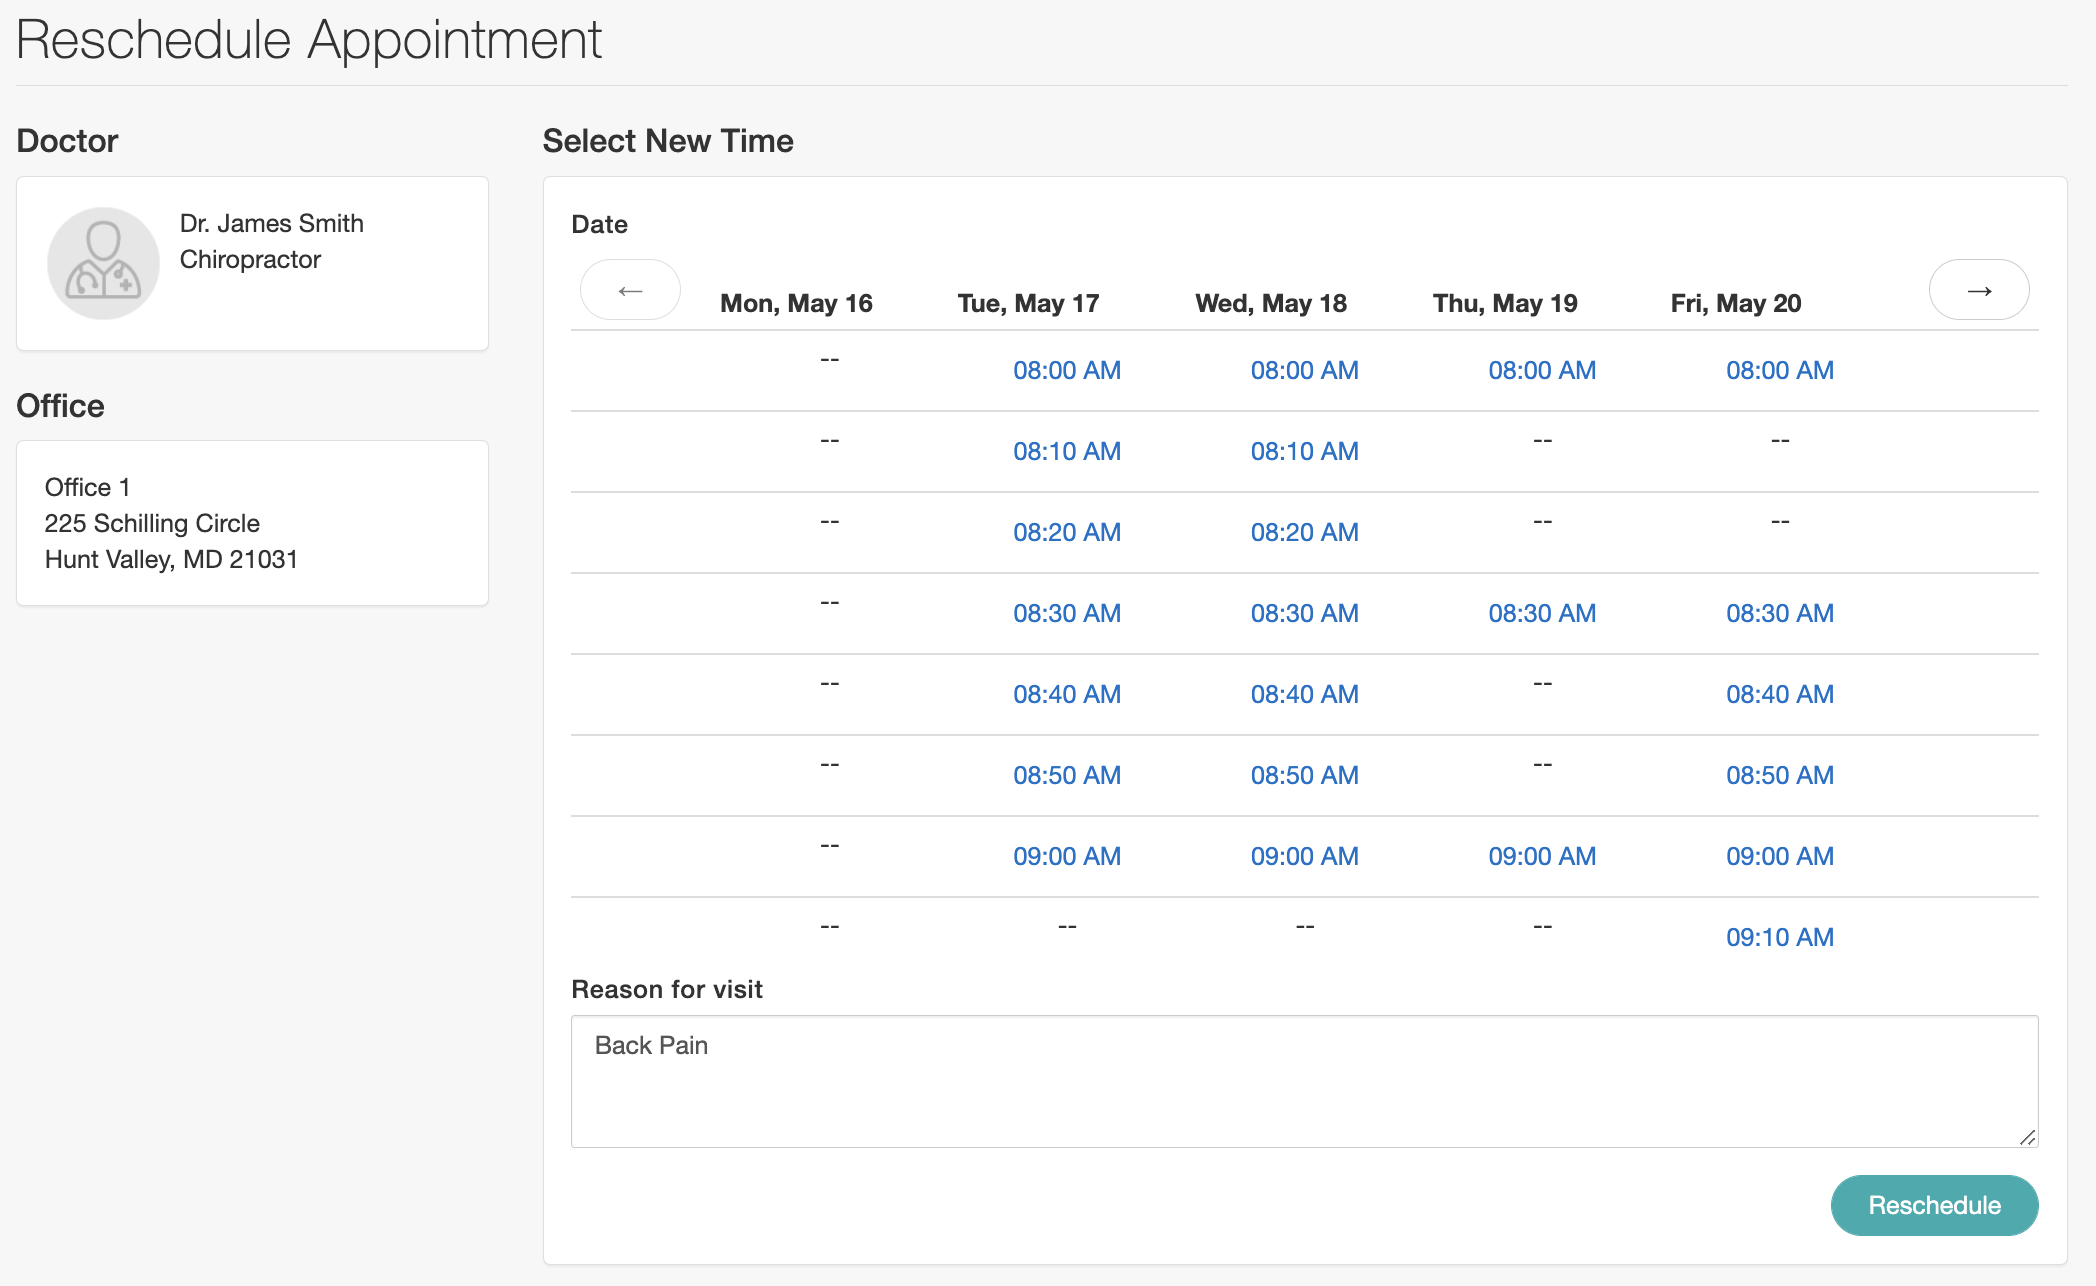Select the 08:40 AM Wednesday slot
Screen dimensions: 2096x1286
click(x=1304, y=694)
